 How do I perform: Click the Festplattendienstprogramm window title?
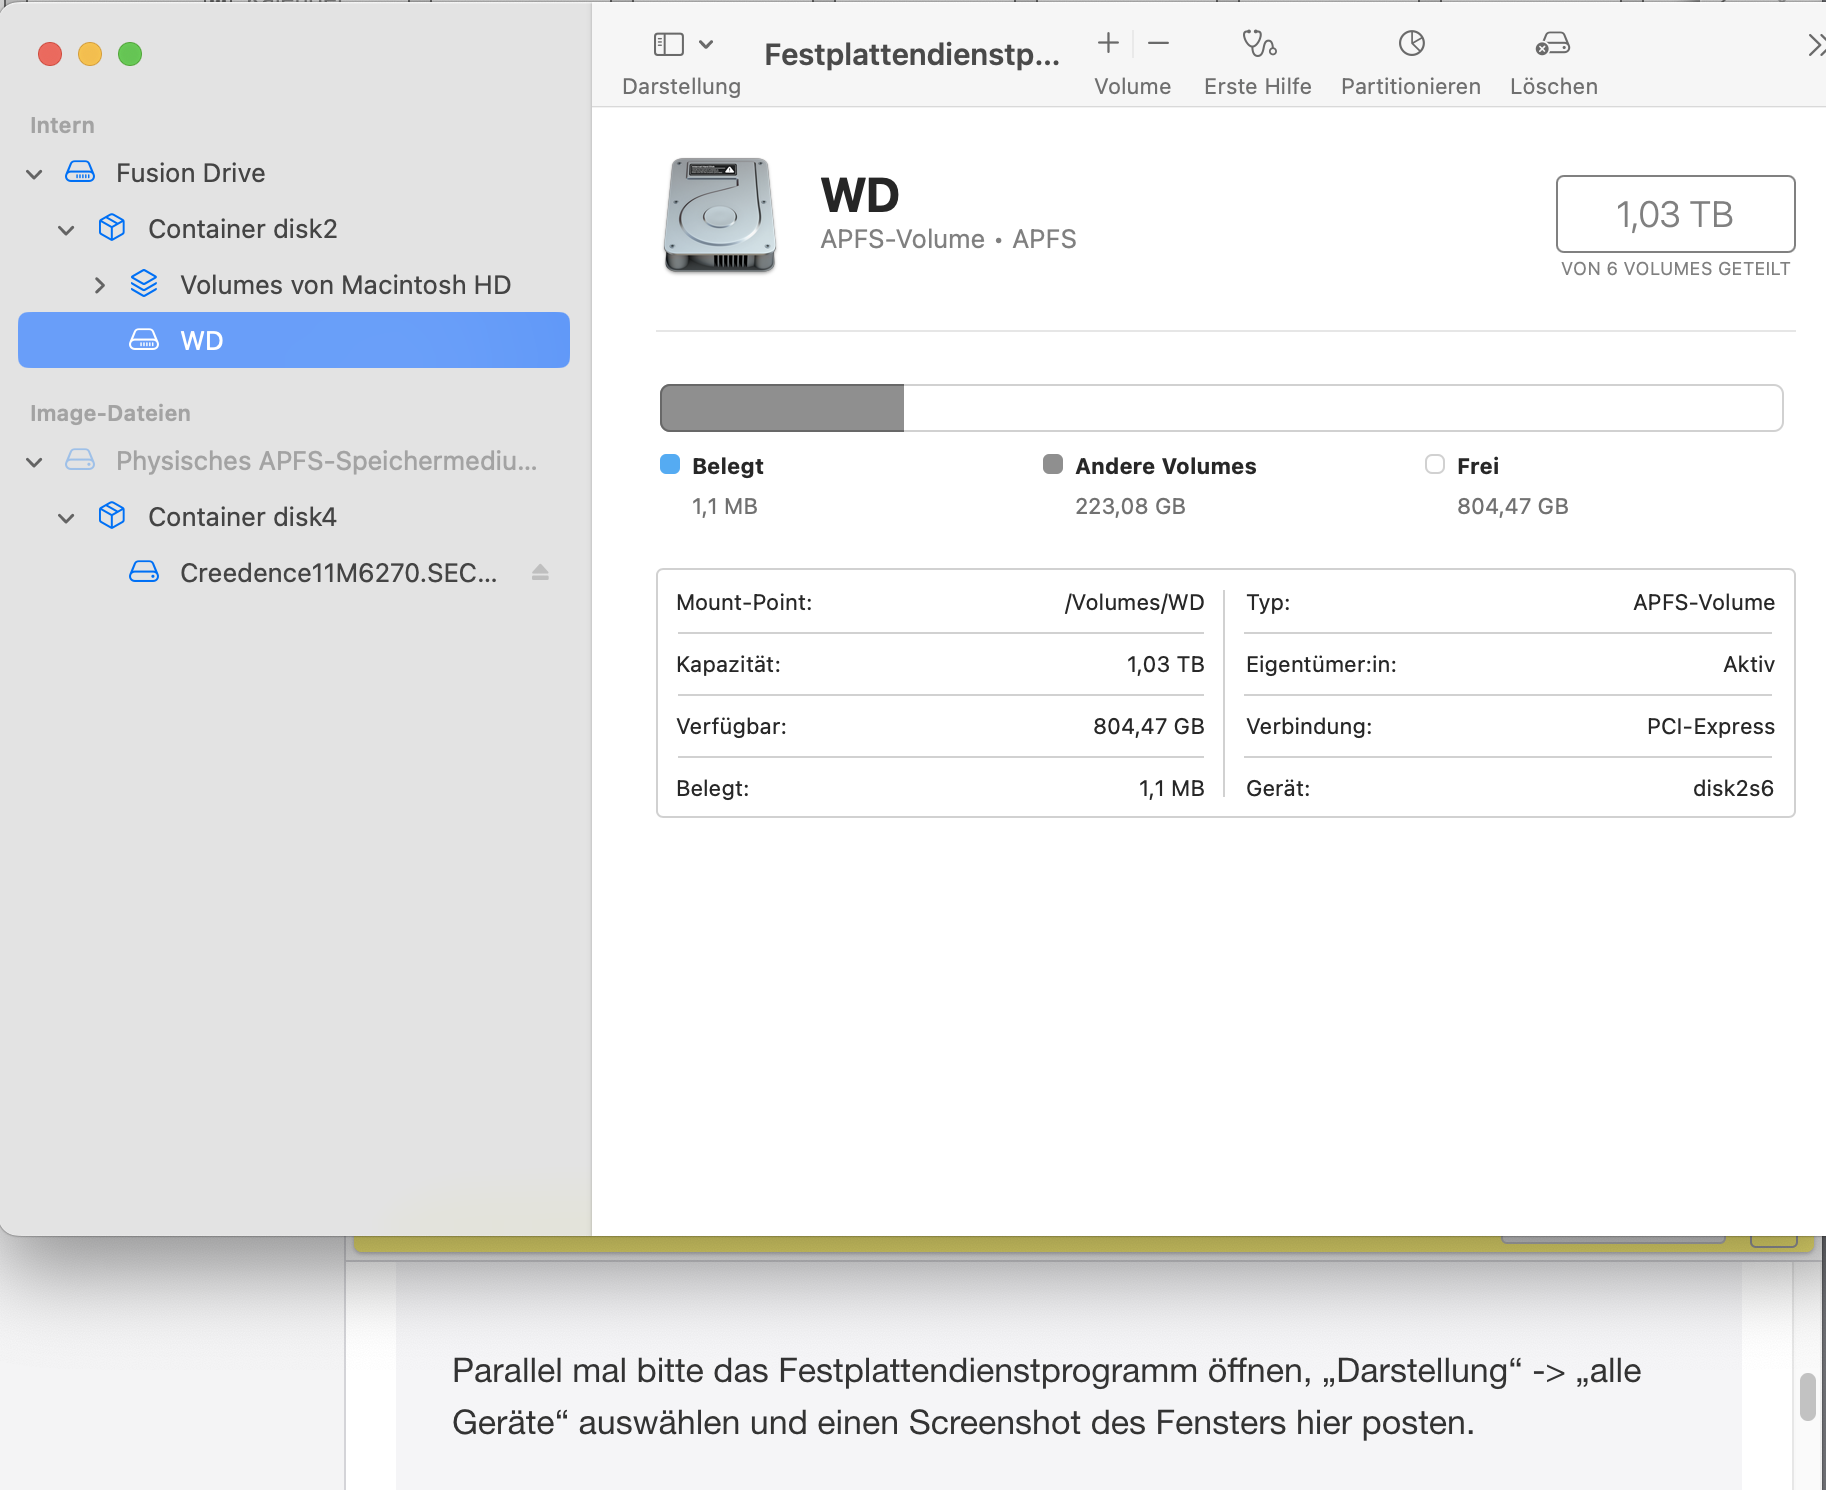912,55
